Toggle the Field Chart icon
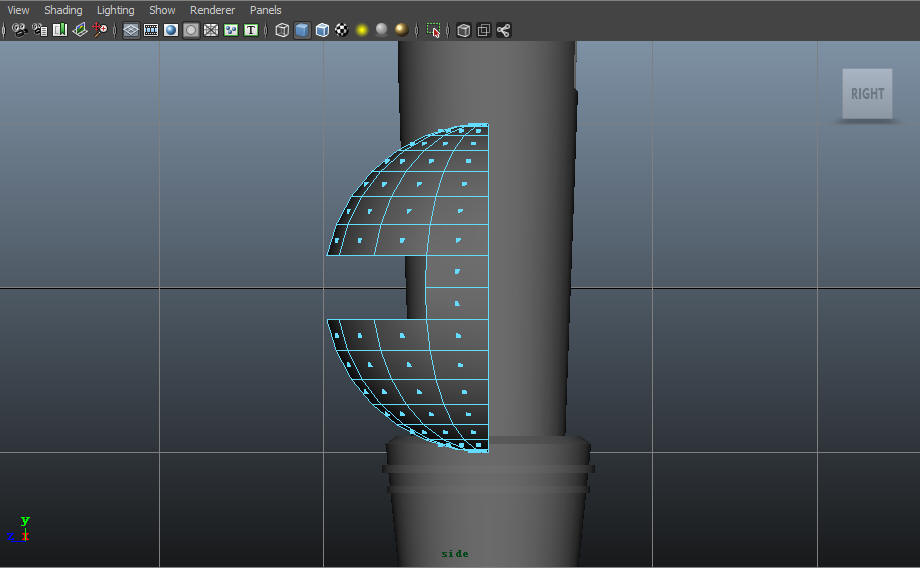 point(211,30)
